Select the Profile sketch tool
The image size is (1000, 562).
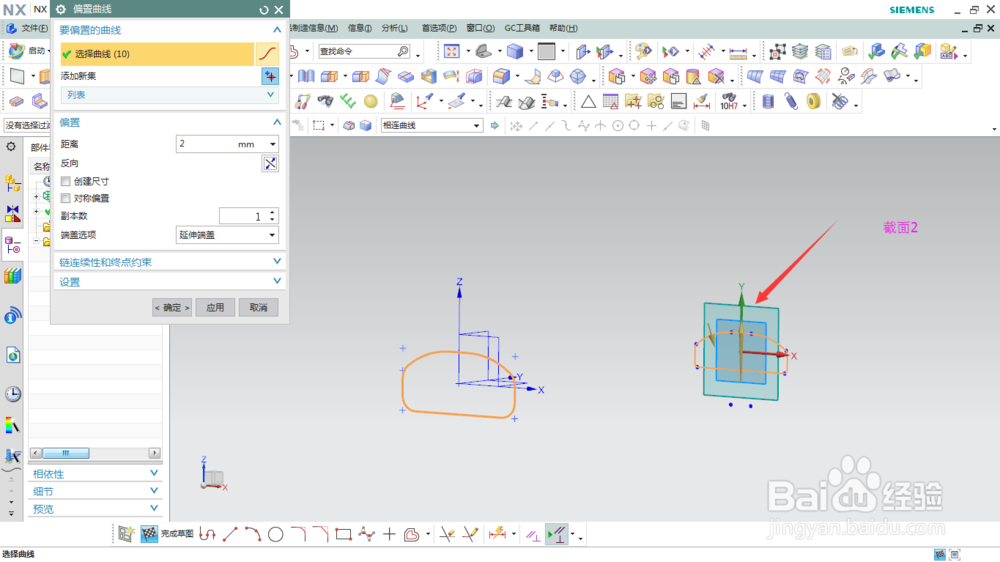(x=207, y=534)
